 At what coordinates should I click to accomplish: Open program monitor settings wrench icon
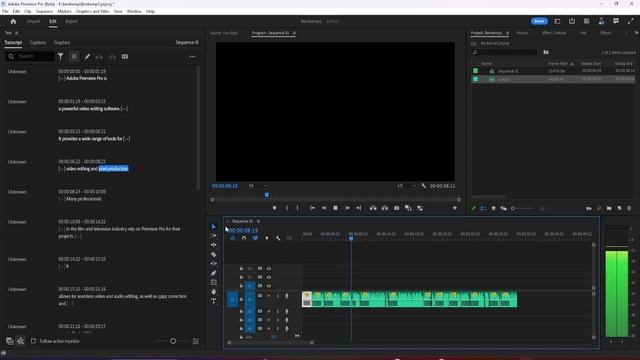424,186
